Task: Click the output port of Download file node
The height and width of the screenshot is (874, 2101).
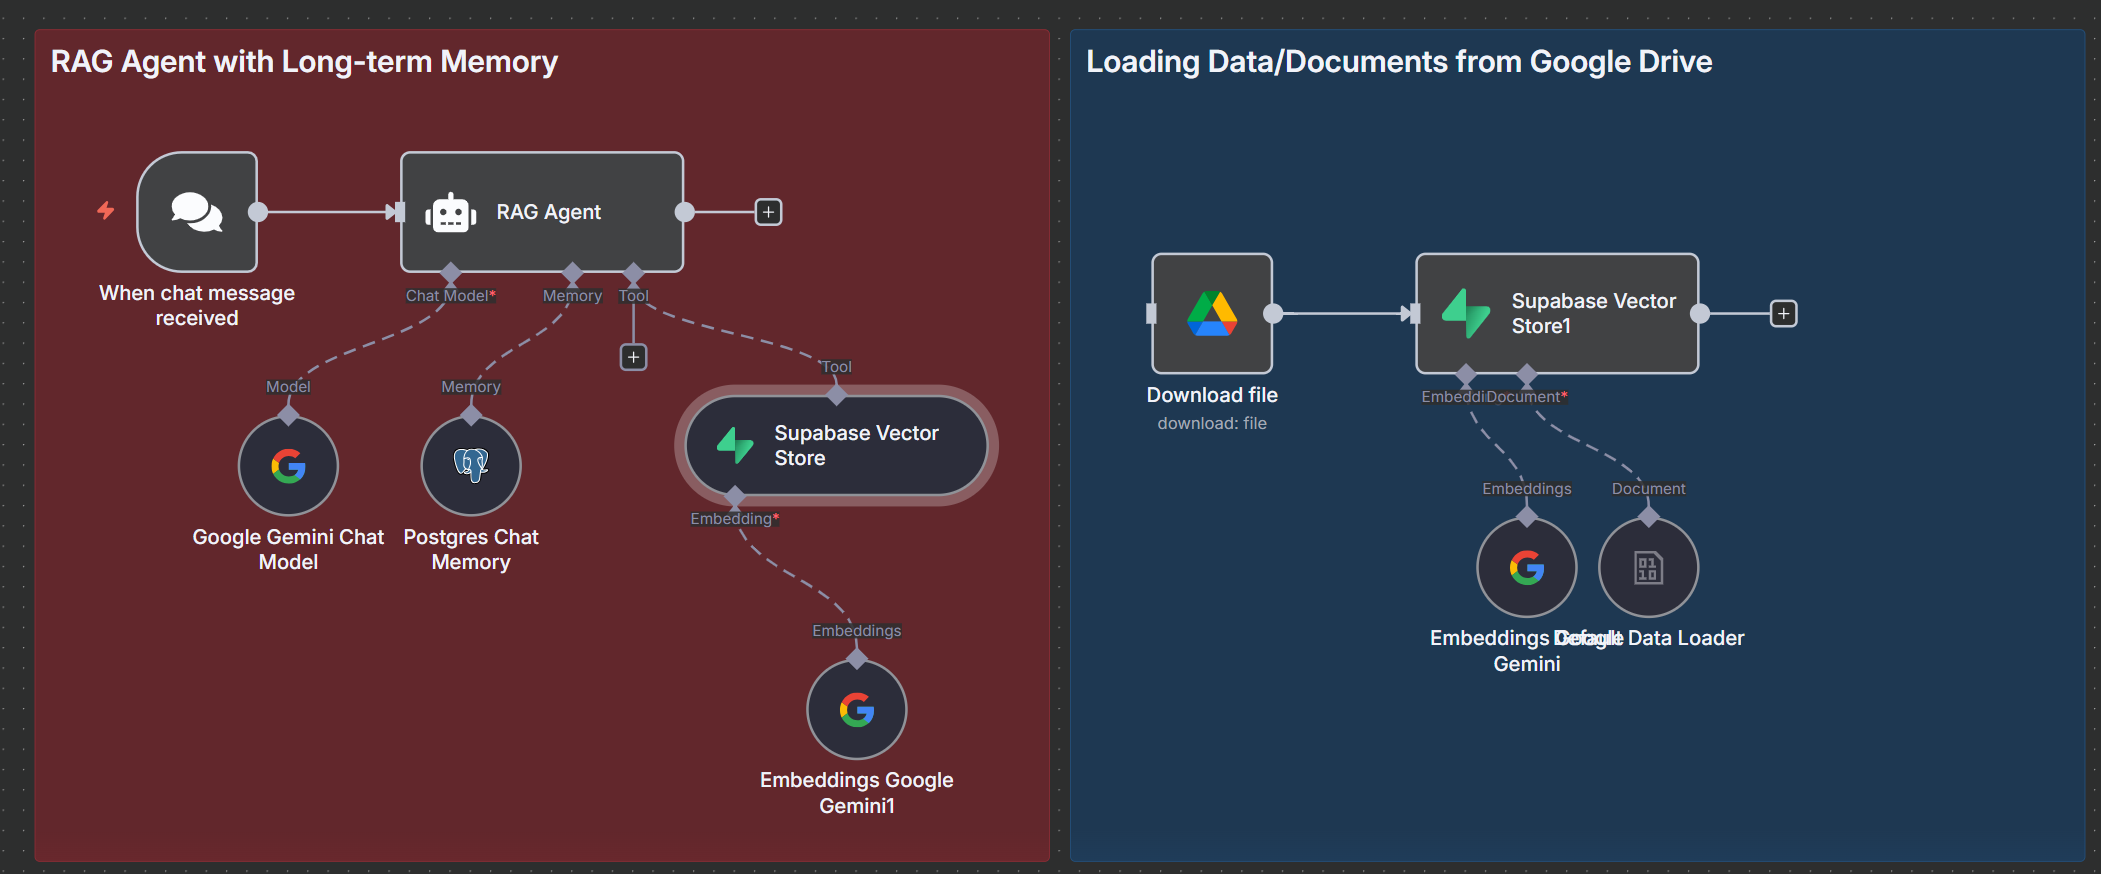Action: coord(1273,314)
